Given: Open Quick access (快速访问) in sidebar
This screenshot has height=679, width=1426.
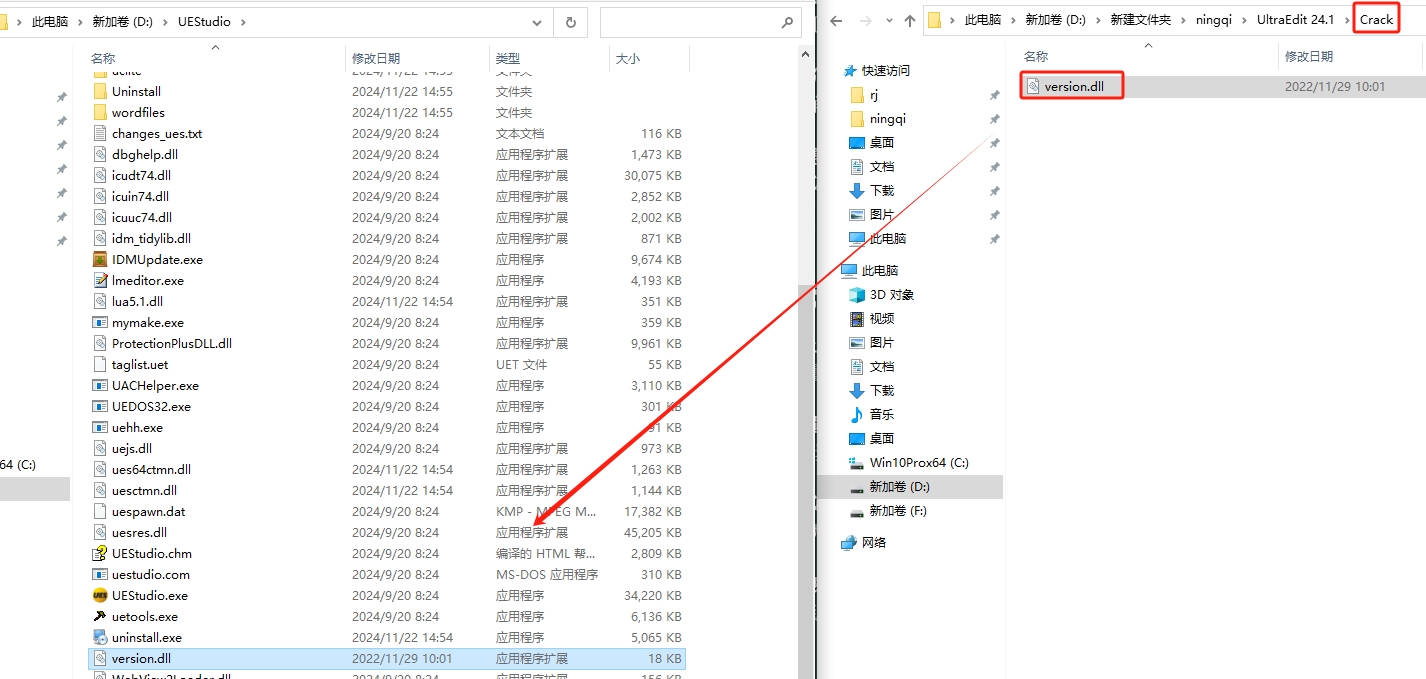Looking at the screenshot, I should (885, 70).
